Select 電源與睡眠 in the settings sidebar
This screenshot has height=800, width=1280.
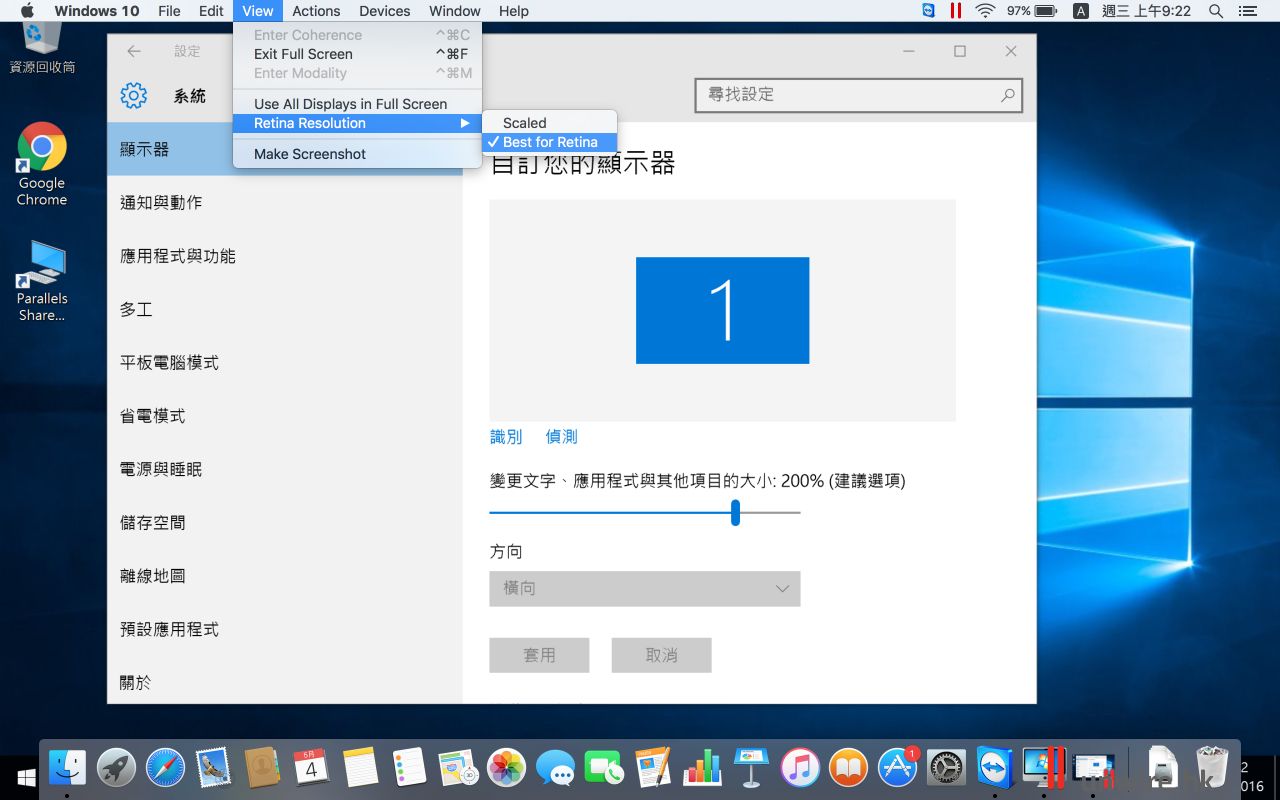click(x=161, y=469)
